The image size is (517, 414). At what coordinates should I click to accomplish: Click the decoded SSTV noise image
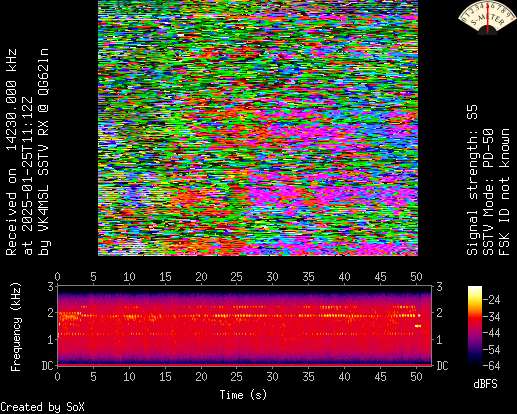pos(258,128)
